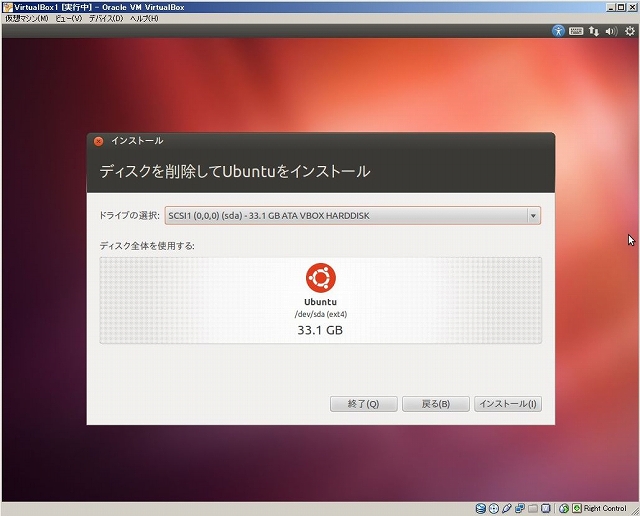The width and height of the screenshot is (640, 516).
Task: Open the ドライブの選択 drive dropdown
Action: [x=353, y=216]
